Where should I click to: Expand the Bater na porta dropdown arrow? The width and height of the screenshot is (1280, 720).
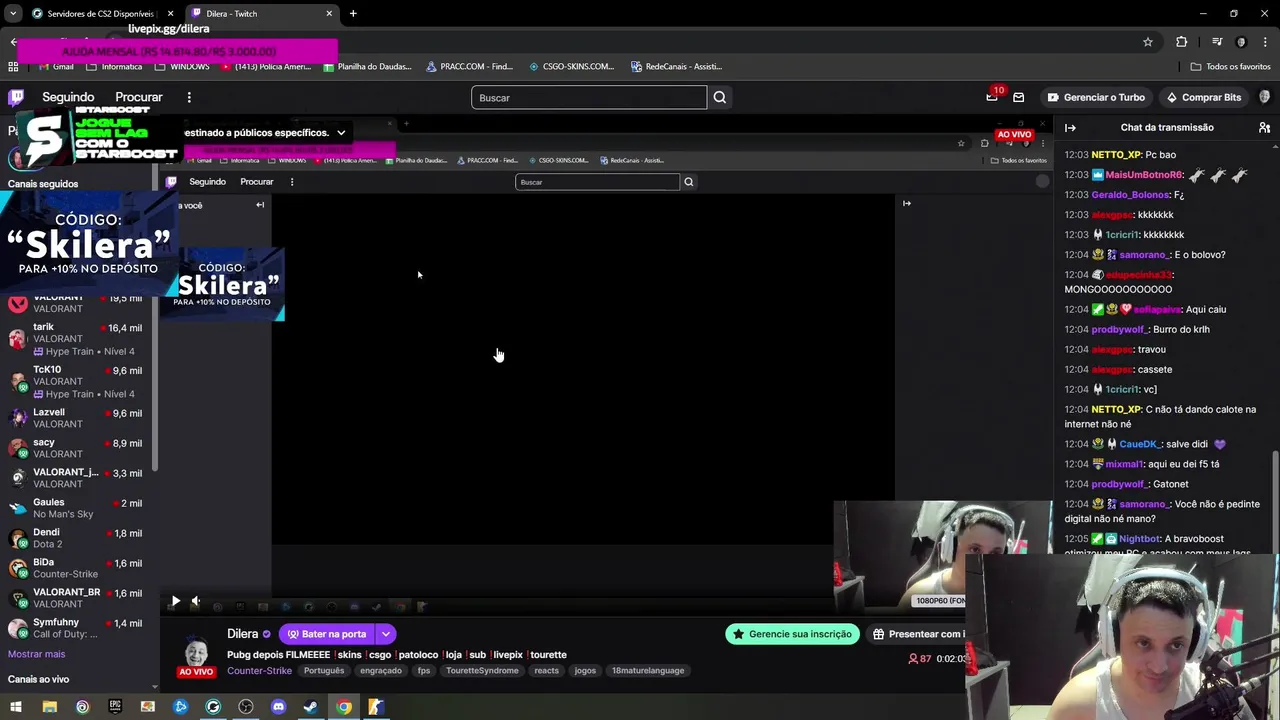385,634
